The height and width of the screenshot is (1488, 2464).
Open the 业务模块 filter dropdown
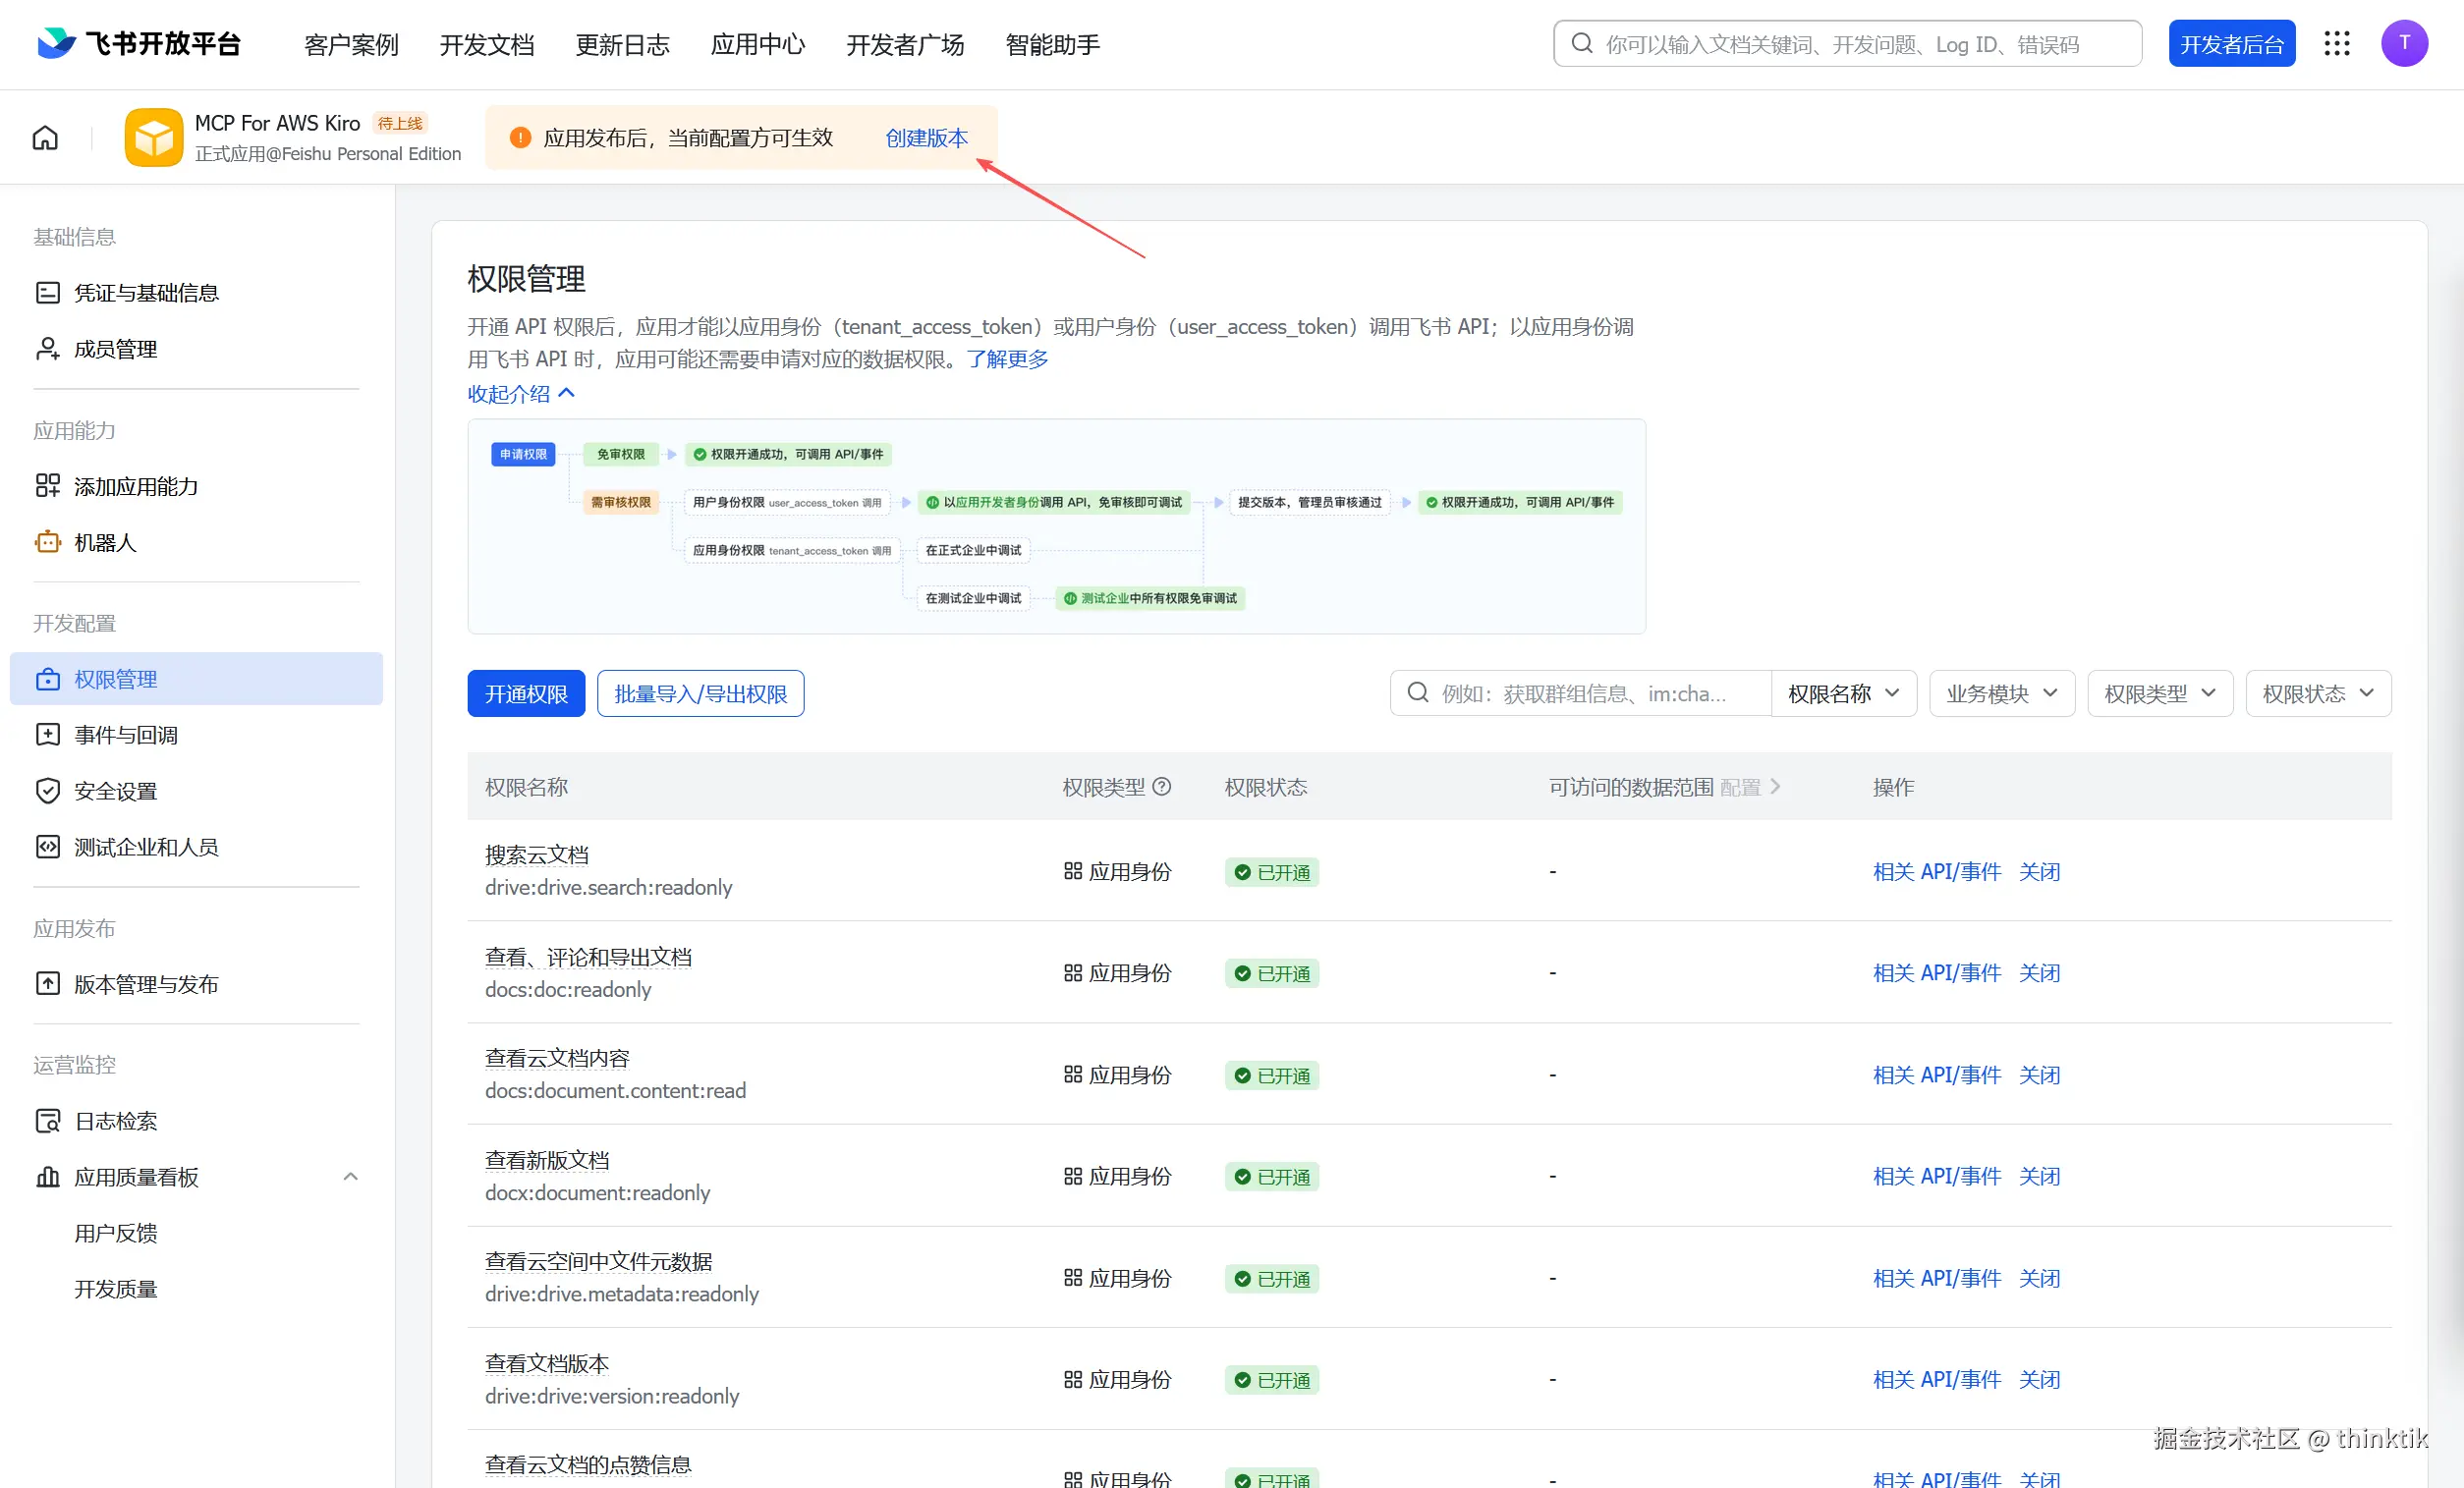[2001, 694]
